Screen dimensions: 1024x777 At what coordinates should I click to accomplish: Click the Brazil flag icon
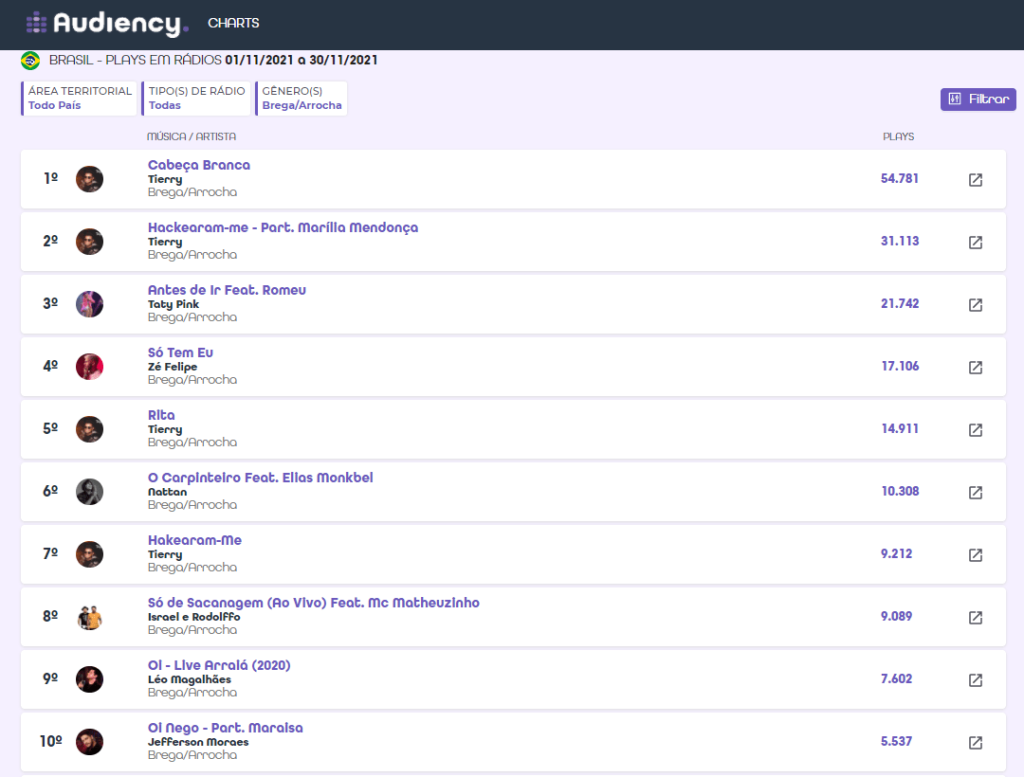(30, 61)
